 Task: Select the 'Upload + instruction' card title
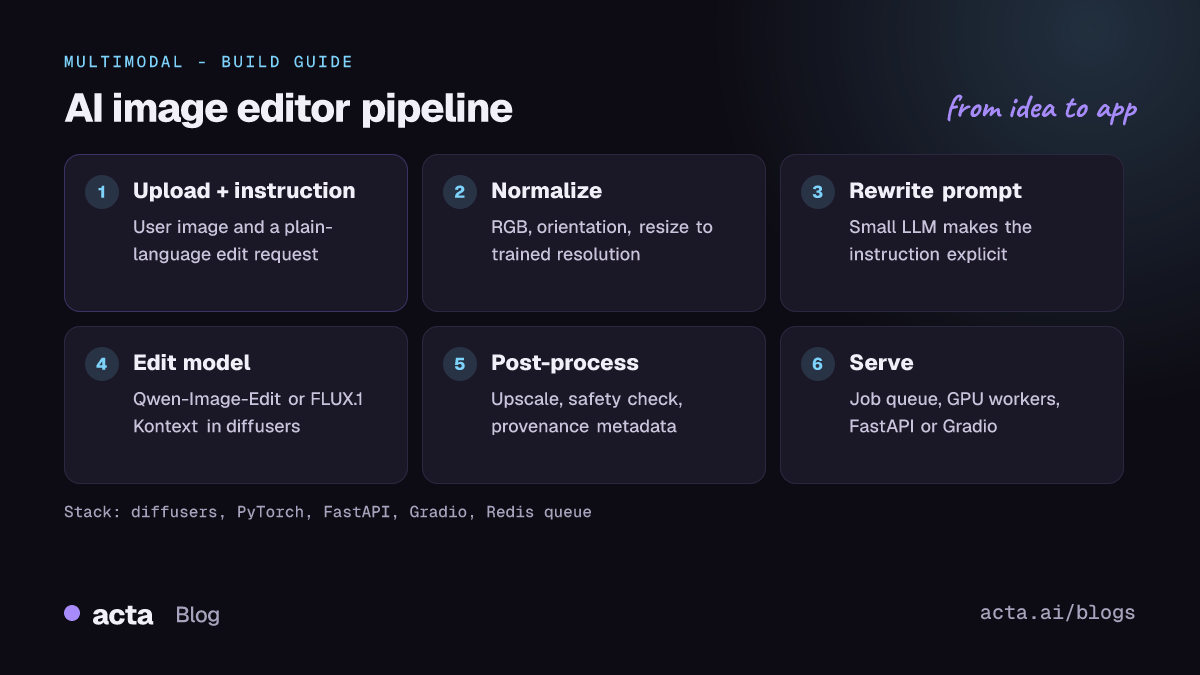pos(244,191)
